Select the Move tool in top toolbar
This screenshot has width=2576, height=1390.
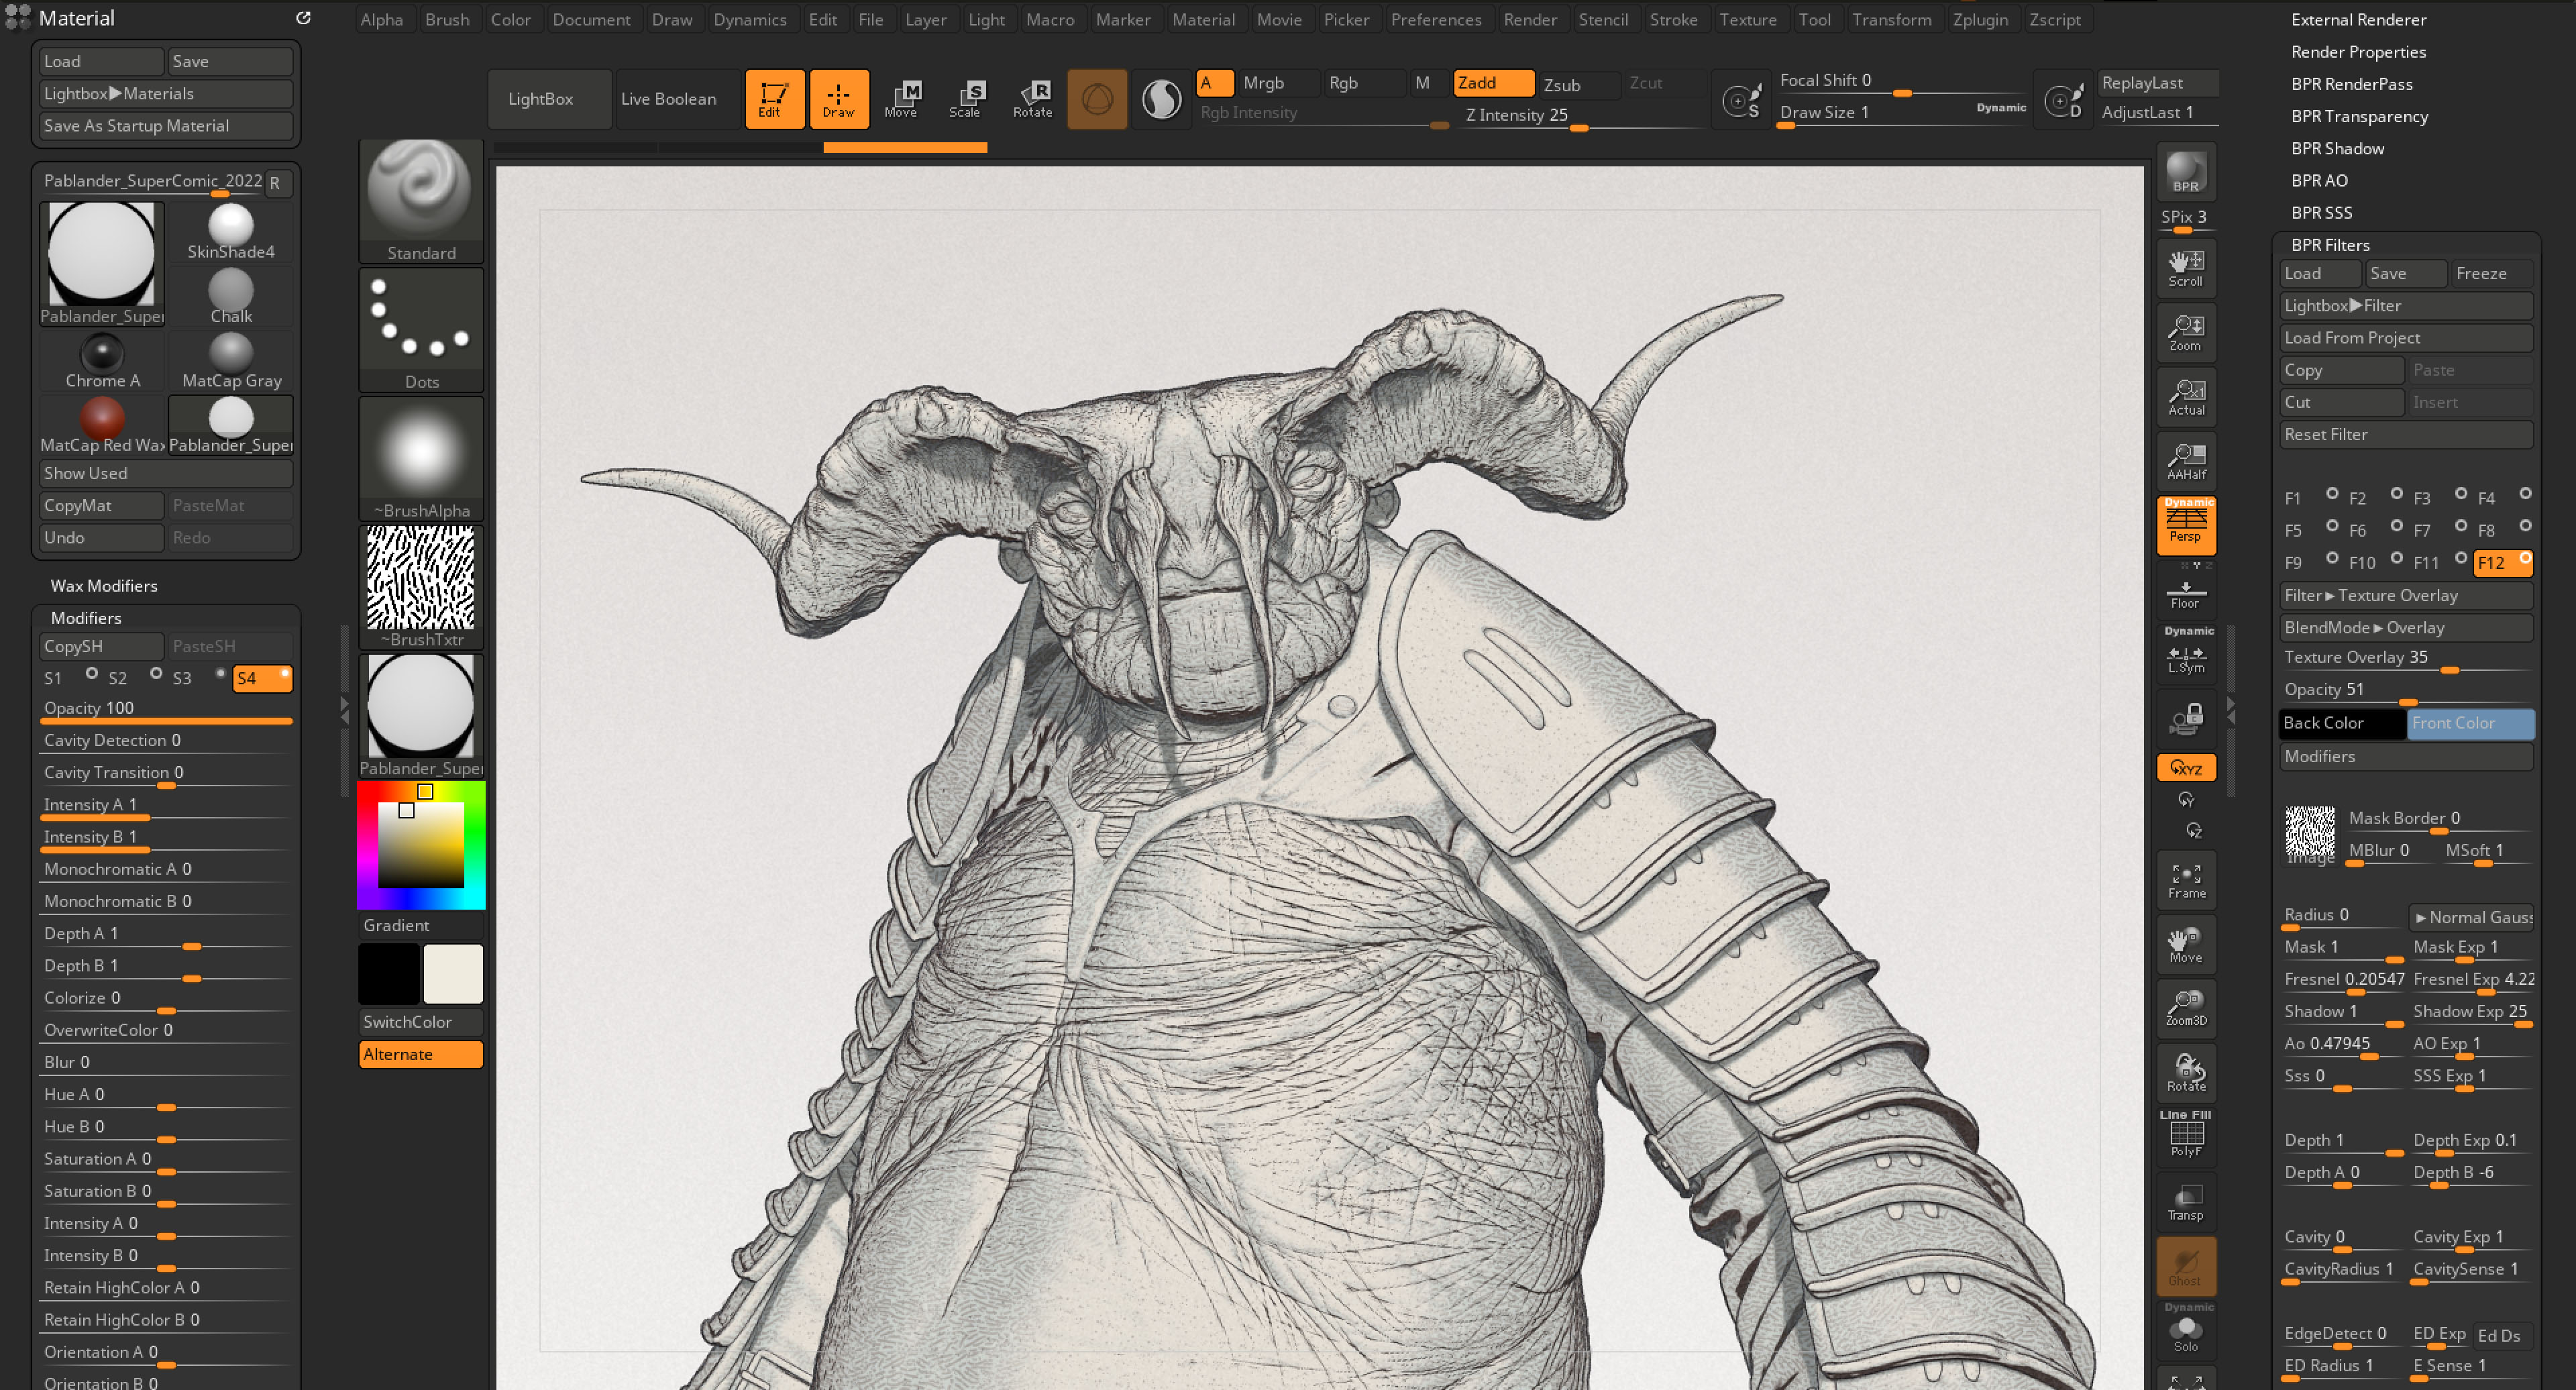pos(902,99)
